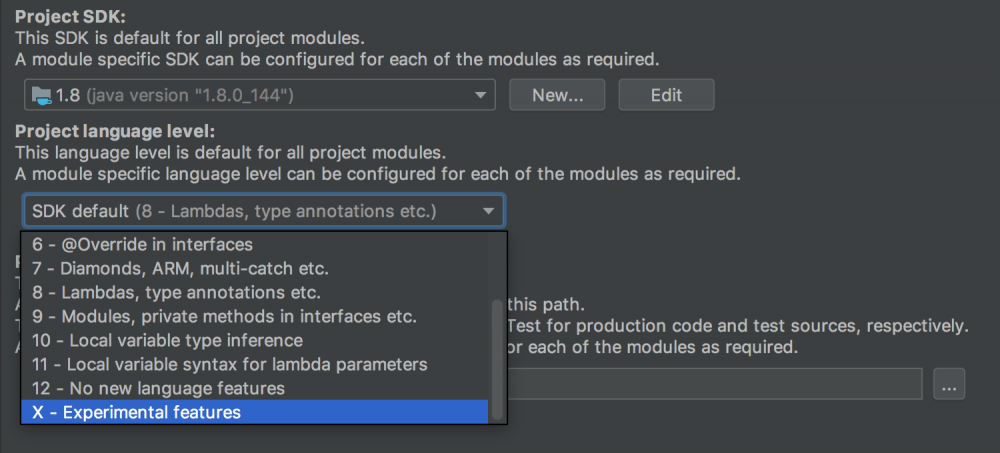Click scrollbar track above the thumb

[498, 265]
